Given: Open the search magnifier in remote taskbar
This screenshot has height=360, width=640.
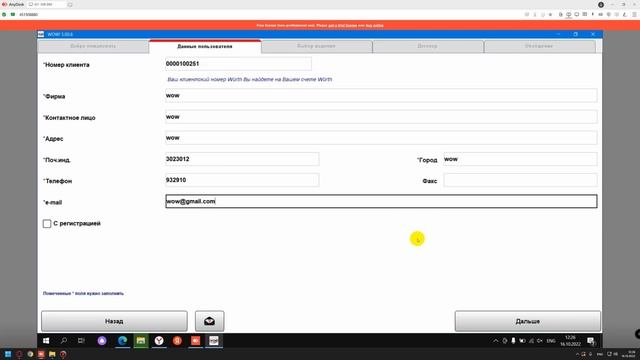Looking at the screenshot, I should [x=64, y=340].
